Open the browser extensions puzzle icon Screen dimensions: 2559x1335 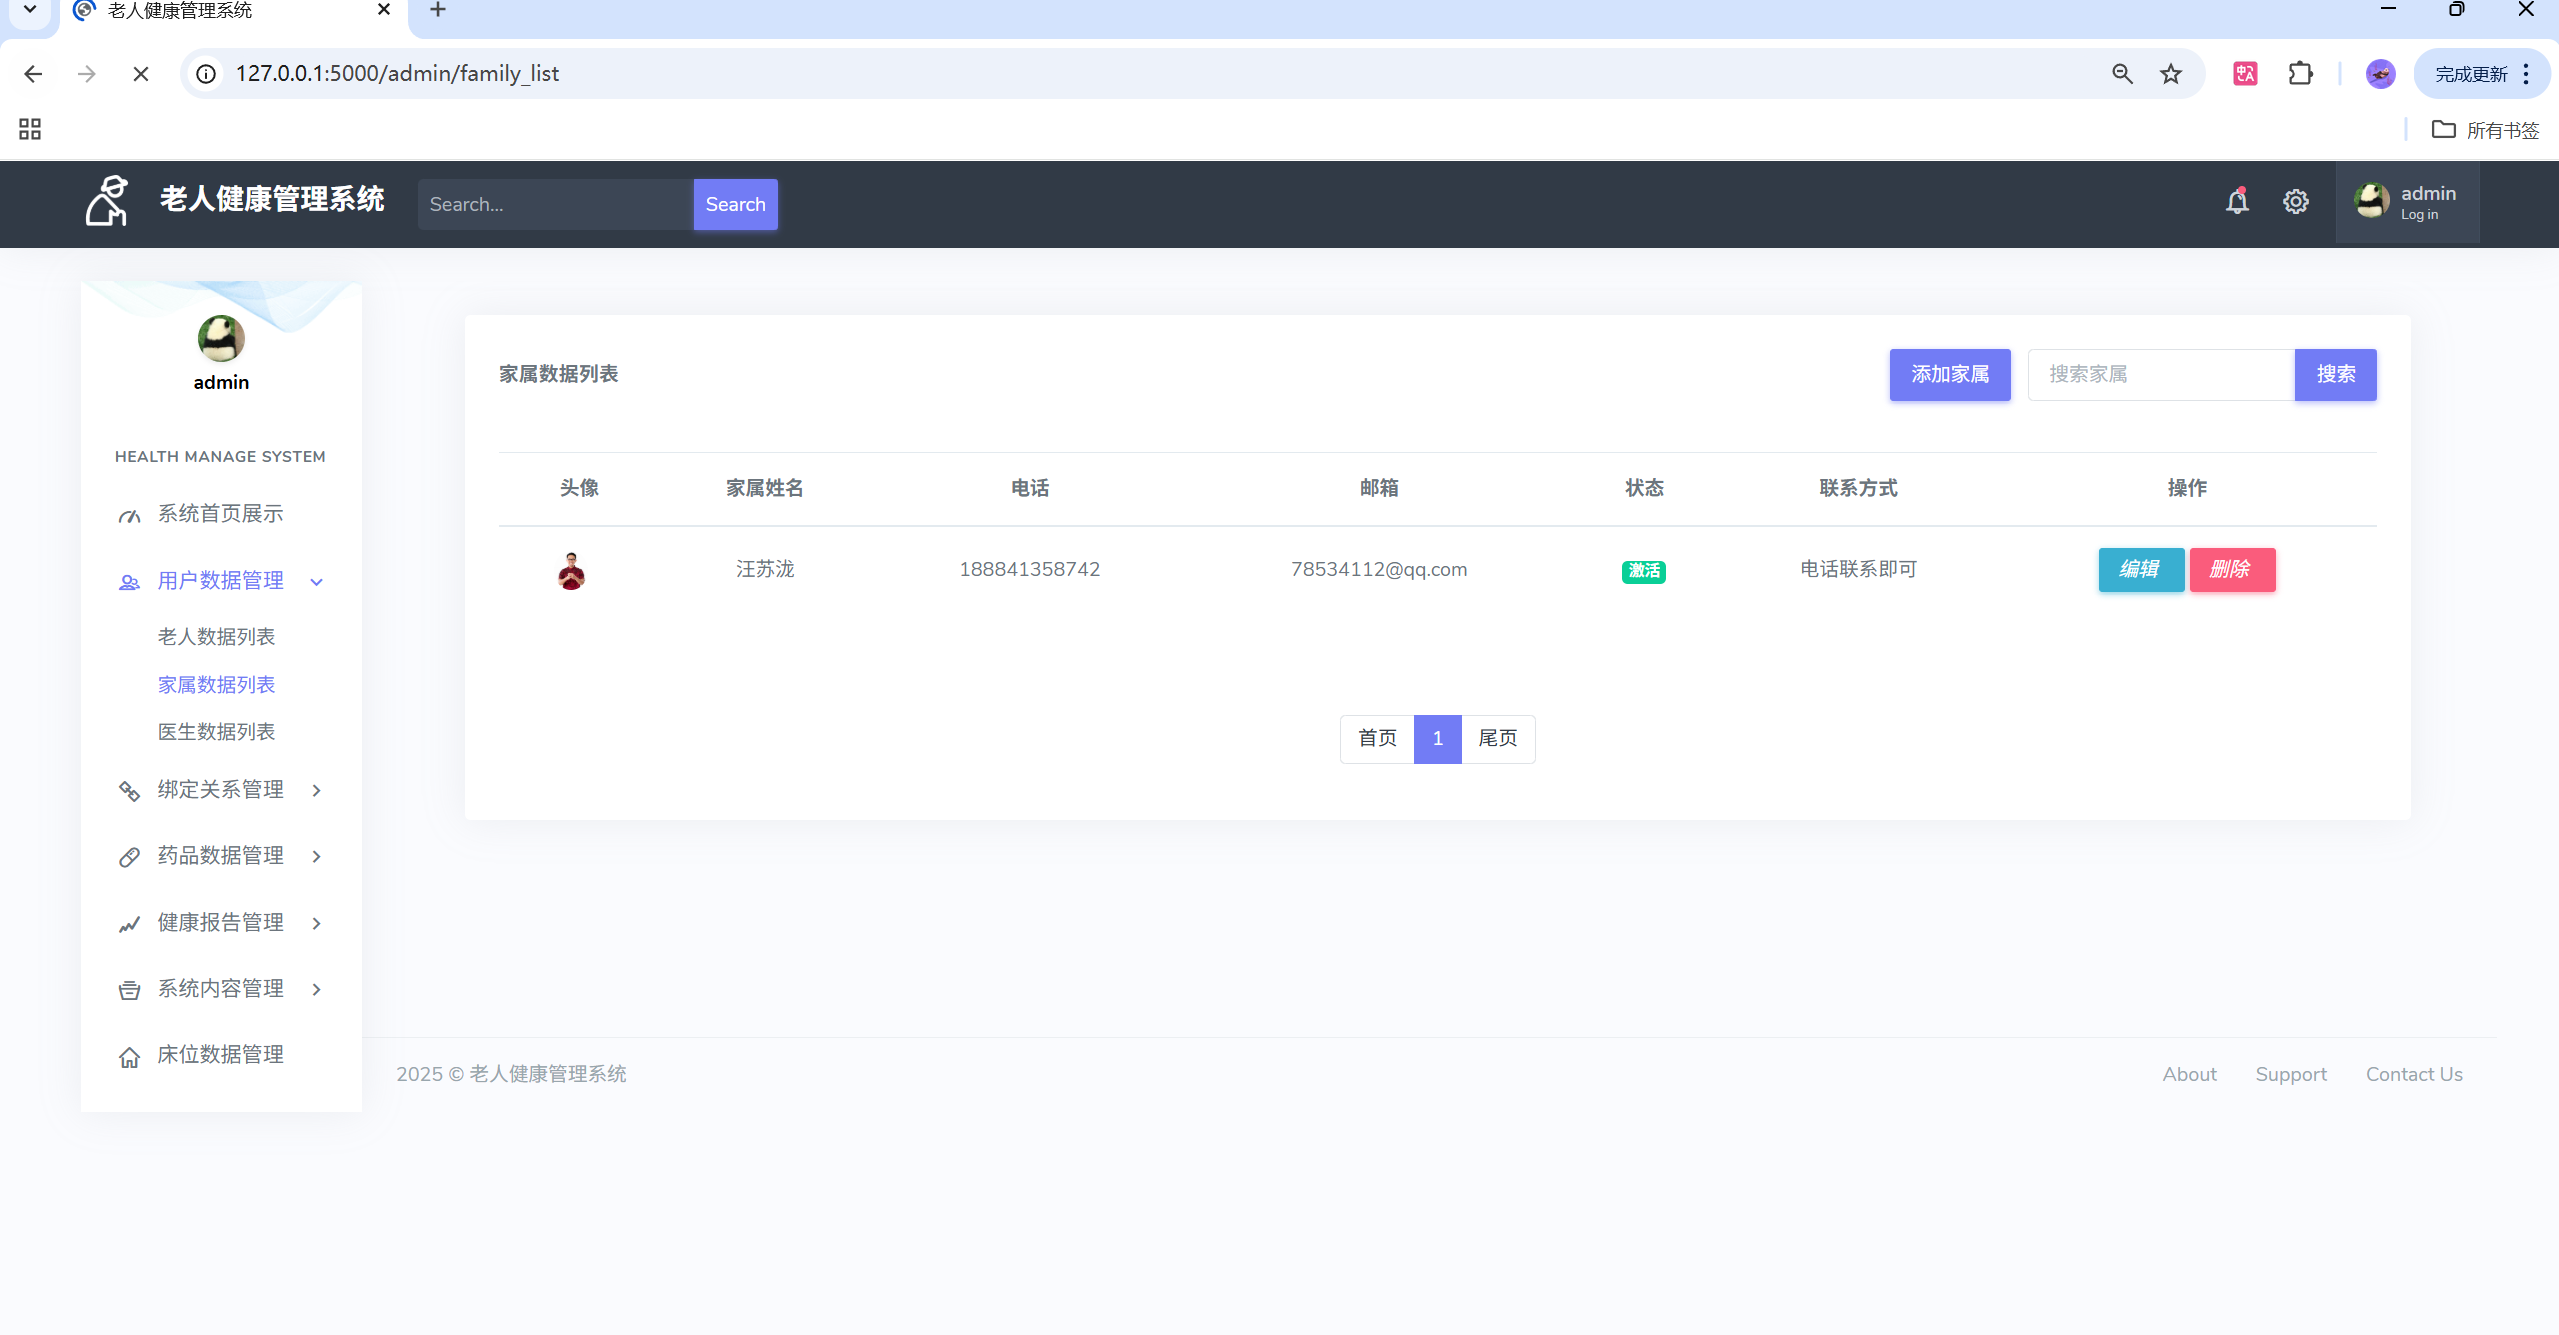coord(2300,74)
